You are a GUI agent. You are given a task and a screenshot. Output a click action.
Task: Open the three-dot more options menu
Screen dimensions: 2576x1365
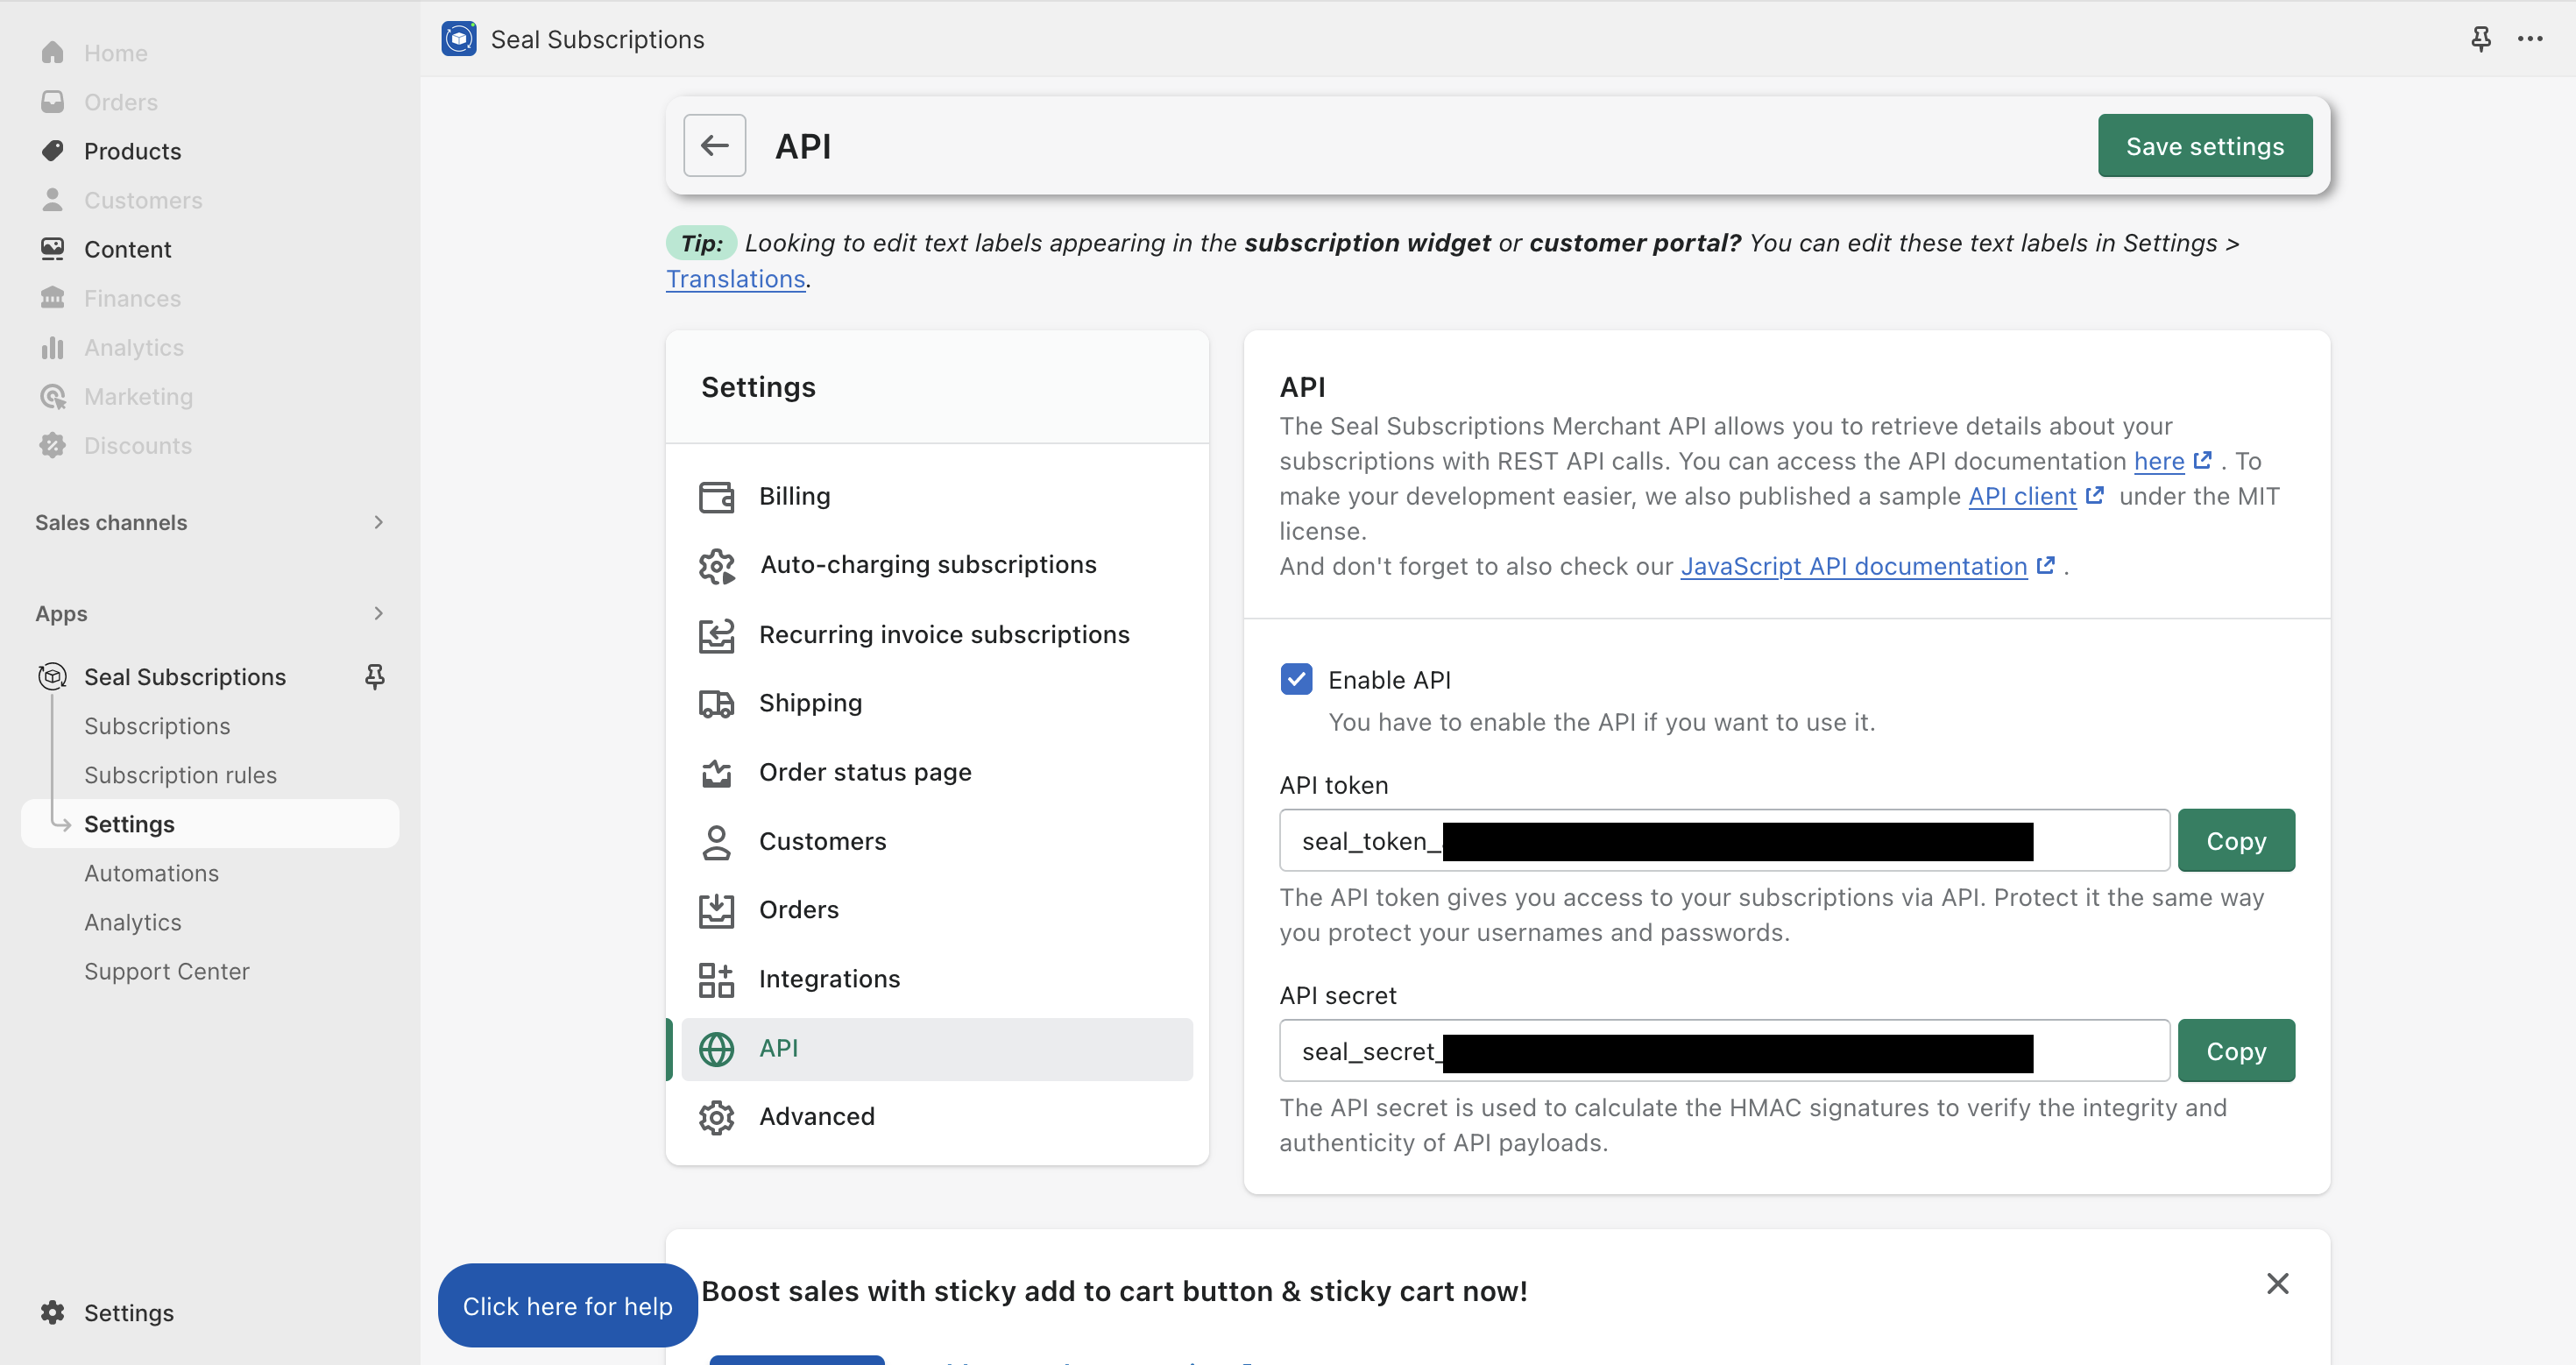tap(2530, 39)
